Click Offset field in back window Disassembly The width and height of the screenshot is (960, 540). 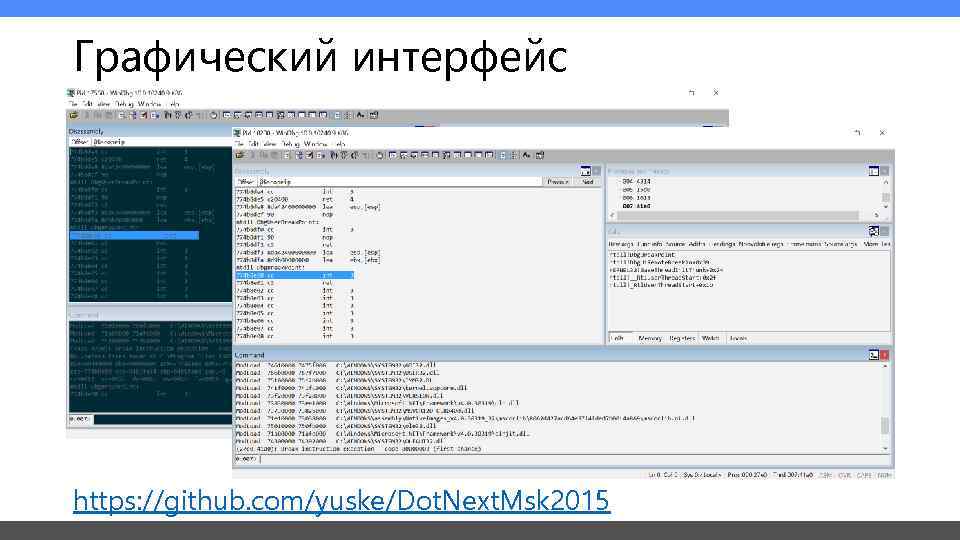pyautogui.click(x=162, y=141)
